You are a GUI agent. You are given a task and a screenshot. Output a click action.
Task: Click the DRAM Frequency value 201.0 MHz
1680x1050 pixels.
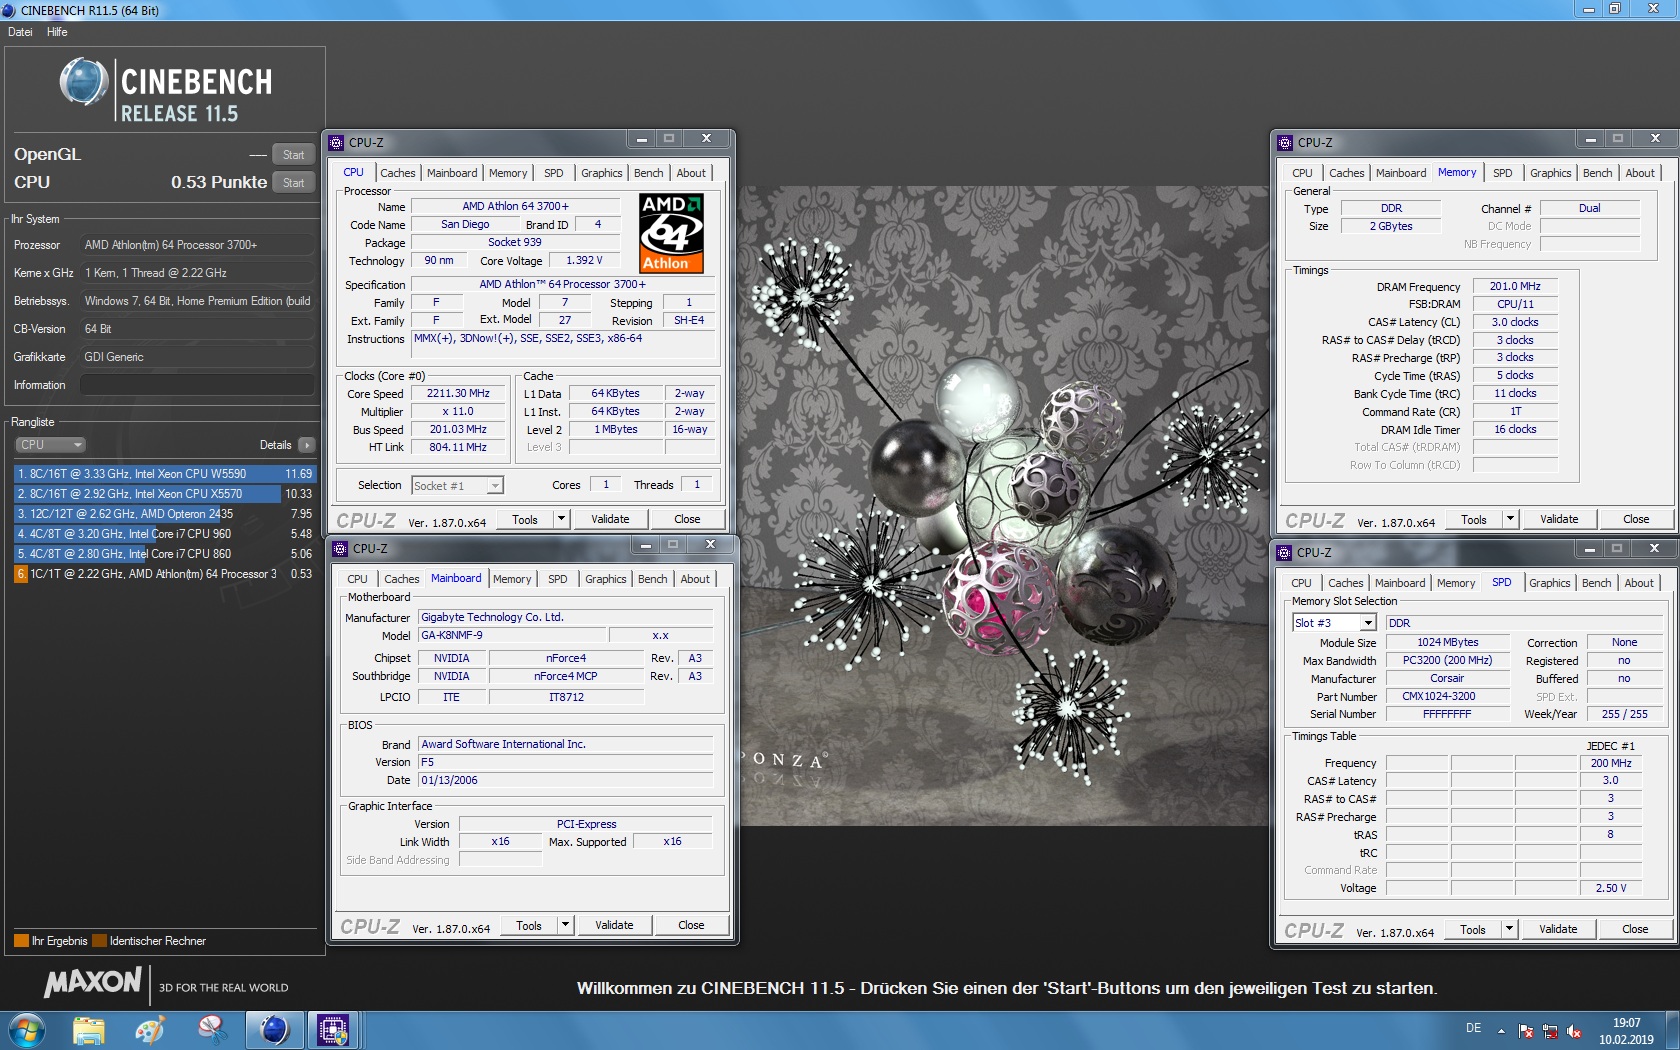(1515, 286)
